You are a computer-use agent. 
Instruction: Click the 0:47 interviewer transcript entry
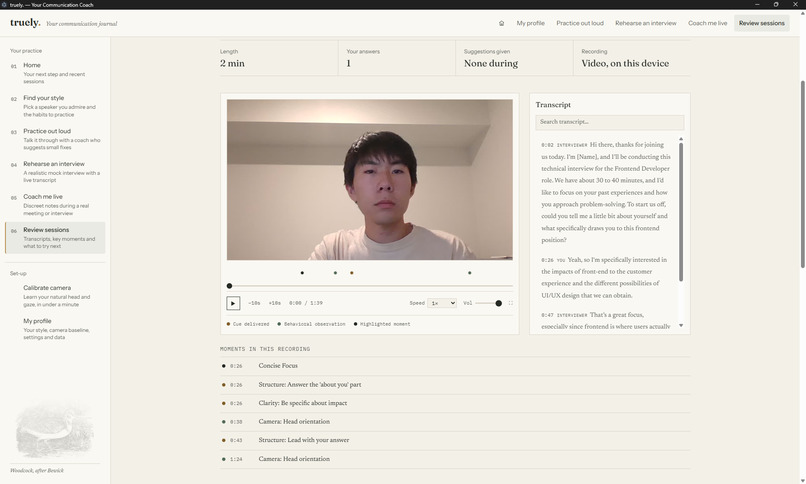[606, 320]
